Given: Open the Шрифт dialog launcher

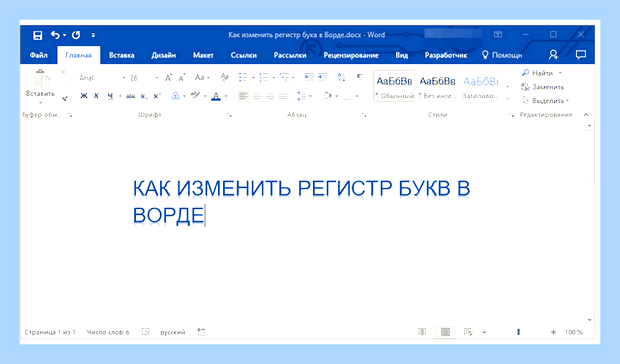Looking at the screenshot, I should pos(229,115).
